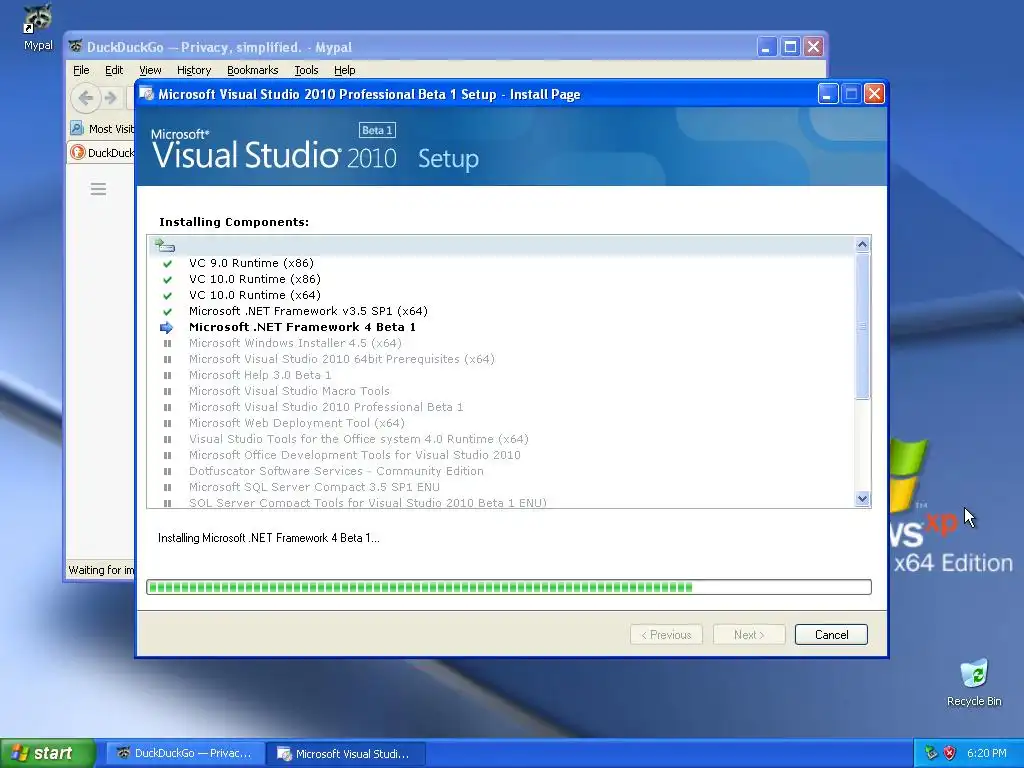Image resolution: width=1024 pixels, height=768 pixels.
Task: Click the green check next to VC 9.0 Runtime (x86)
Action: [168, 264]
